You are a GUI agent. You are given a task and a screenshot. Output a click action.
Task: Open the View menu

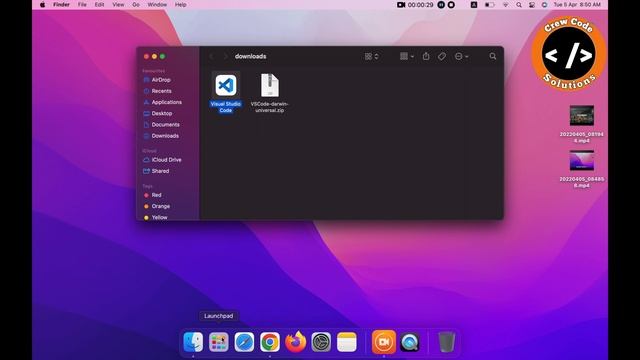tap(118, 4)
